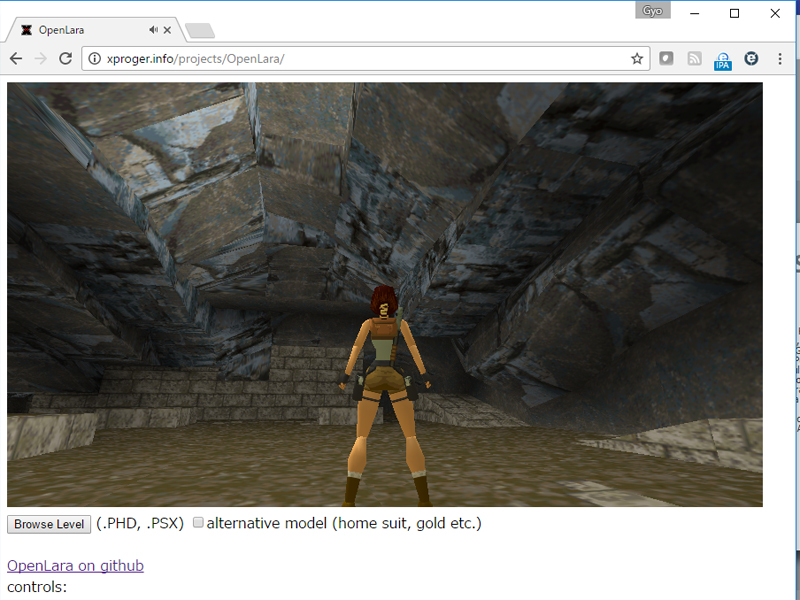This screenshot has height=600, width=800.
Task: Open a new tab
Action: [x=199, y=30]
